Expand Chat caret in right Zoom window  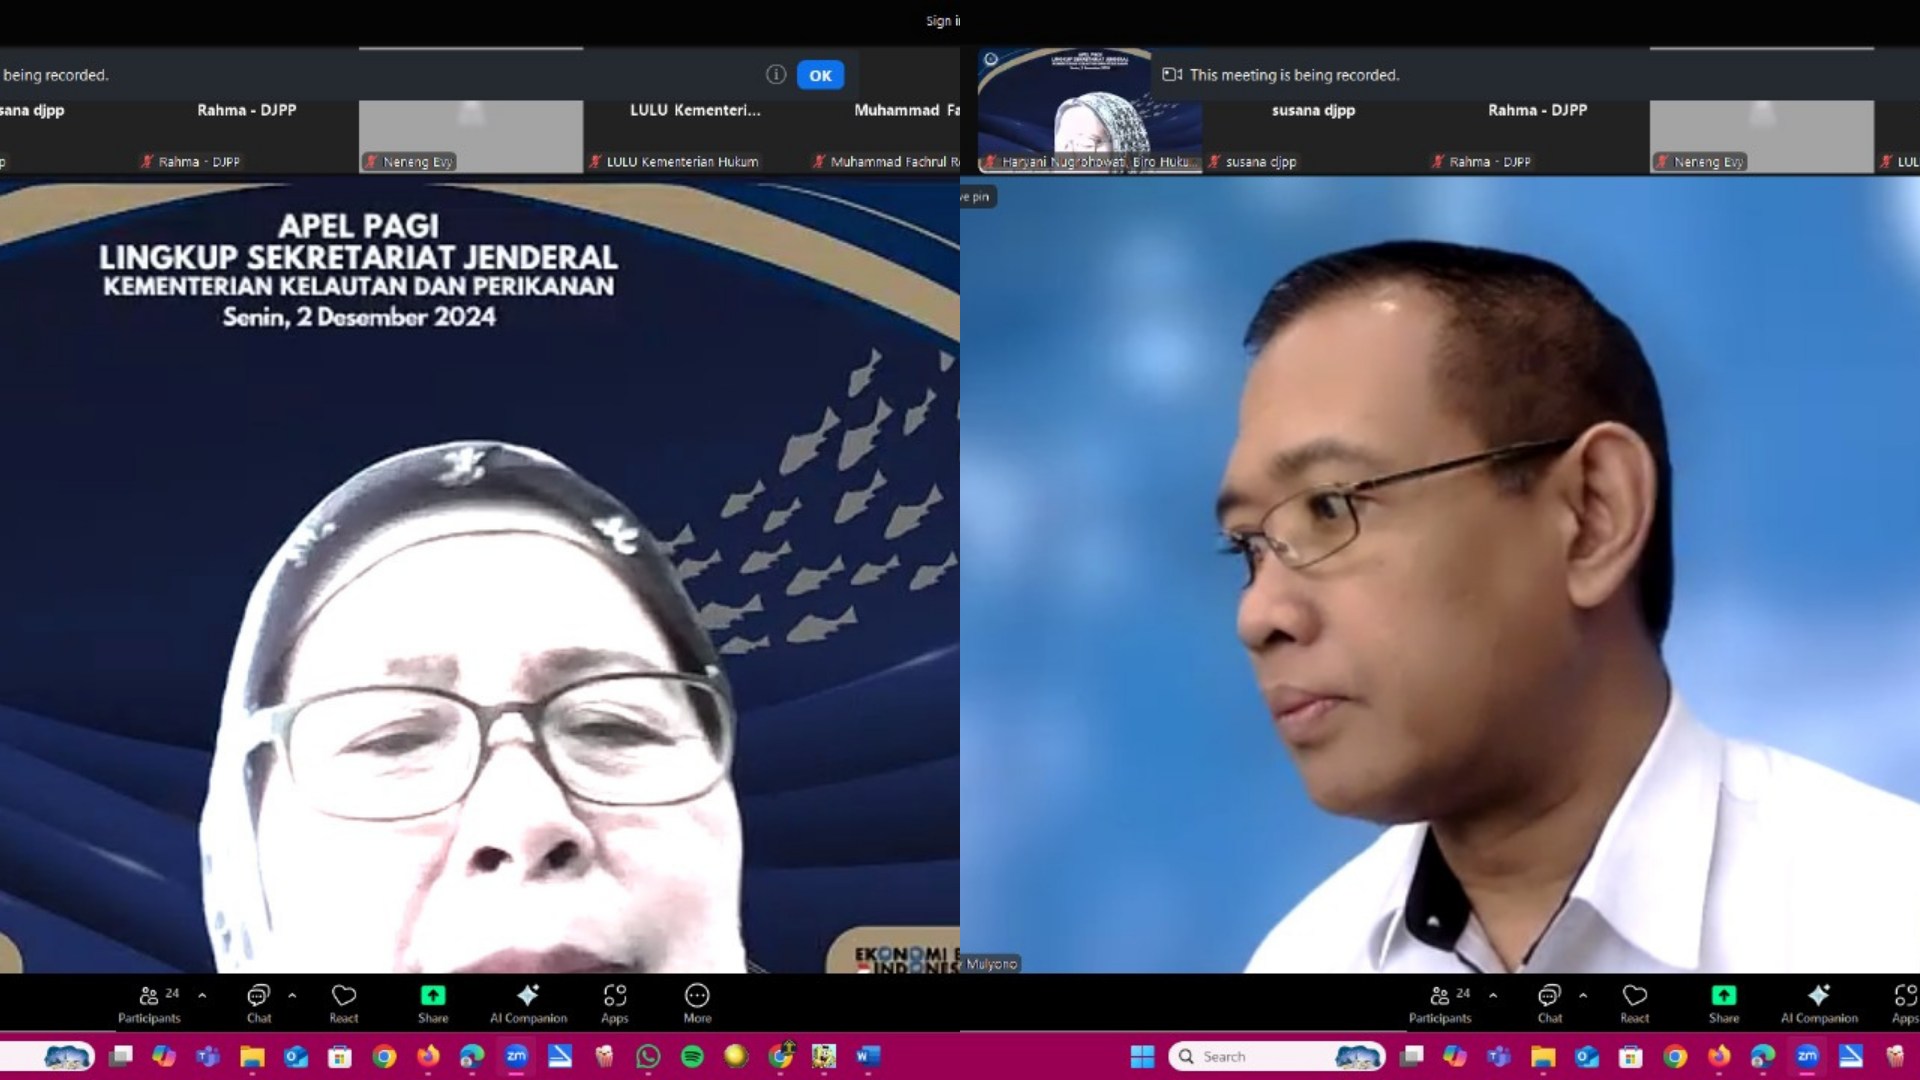point(1583,995)
